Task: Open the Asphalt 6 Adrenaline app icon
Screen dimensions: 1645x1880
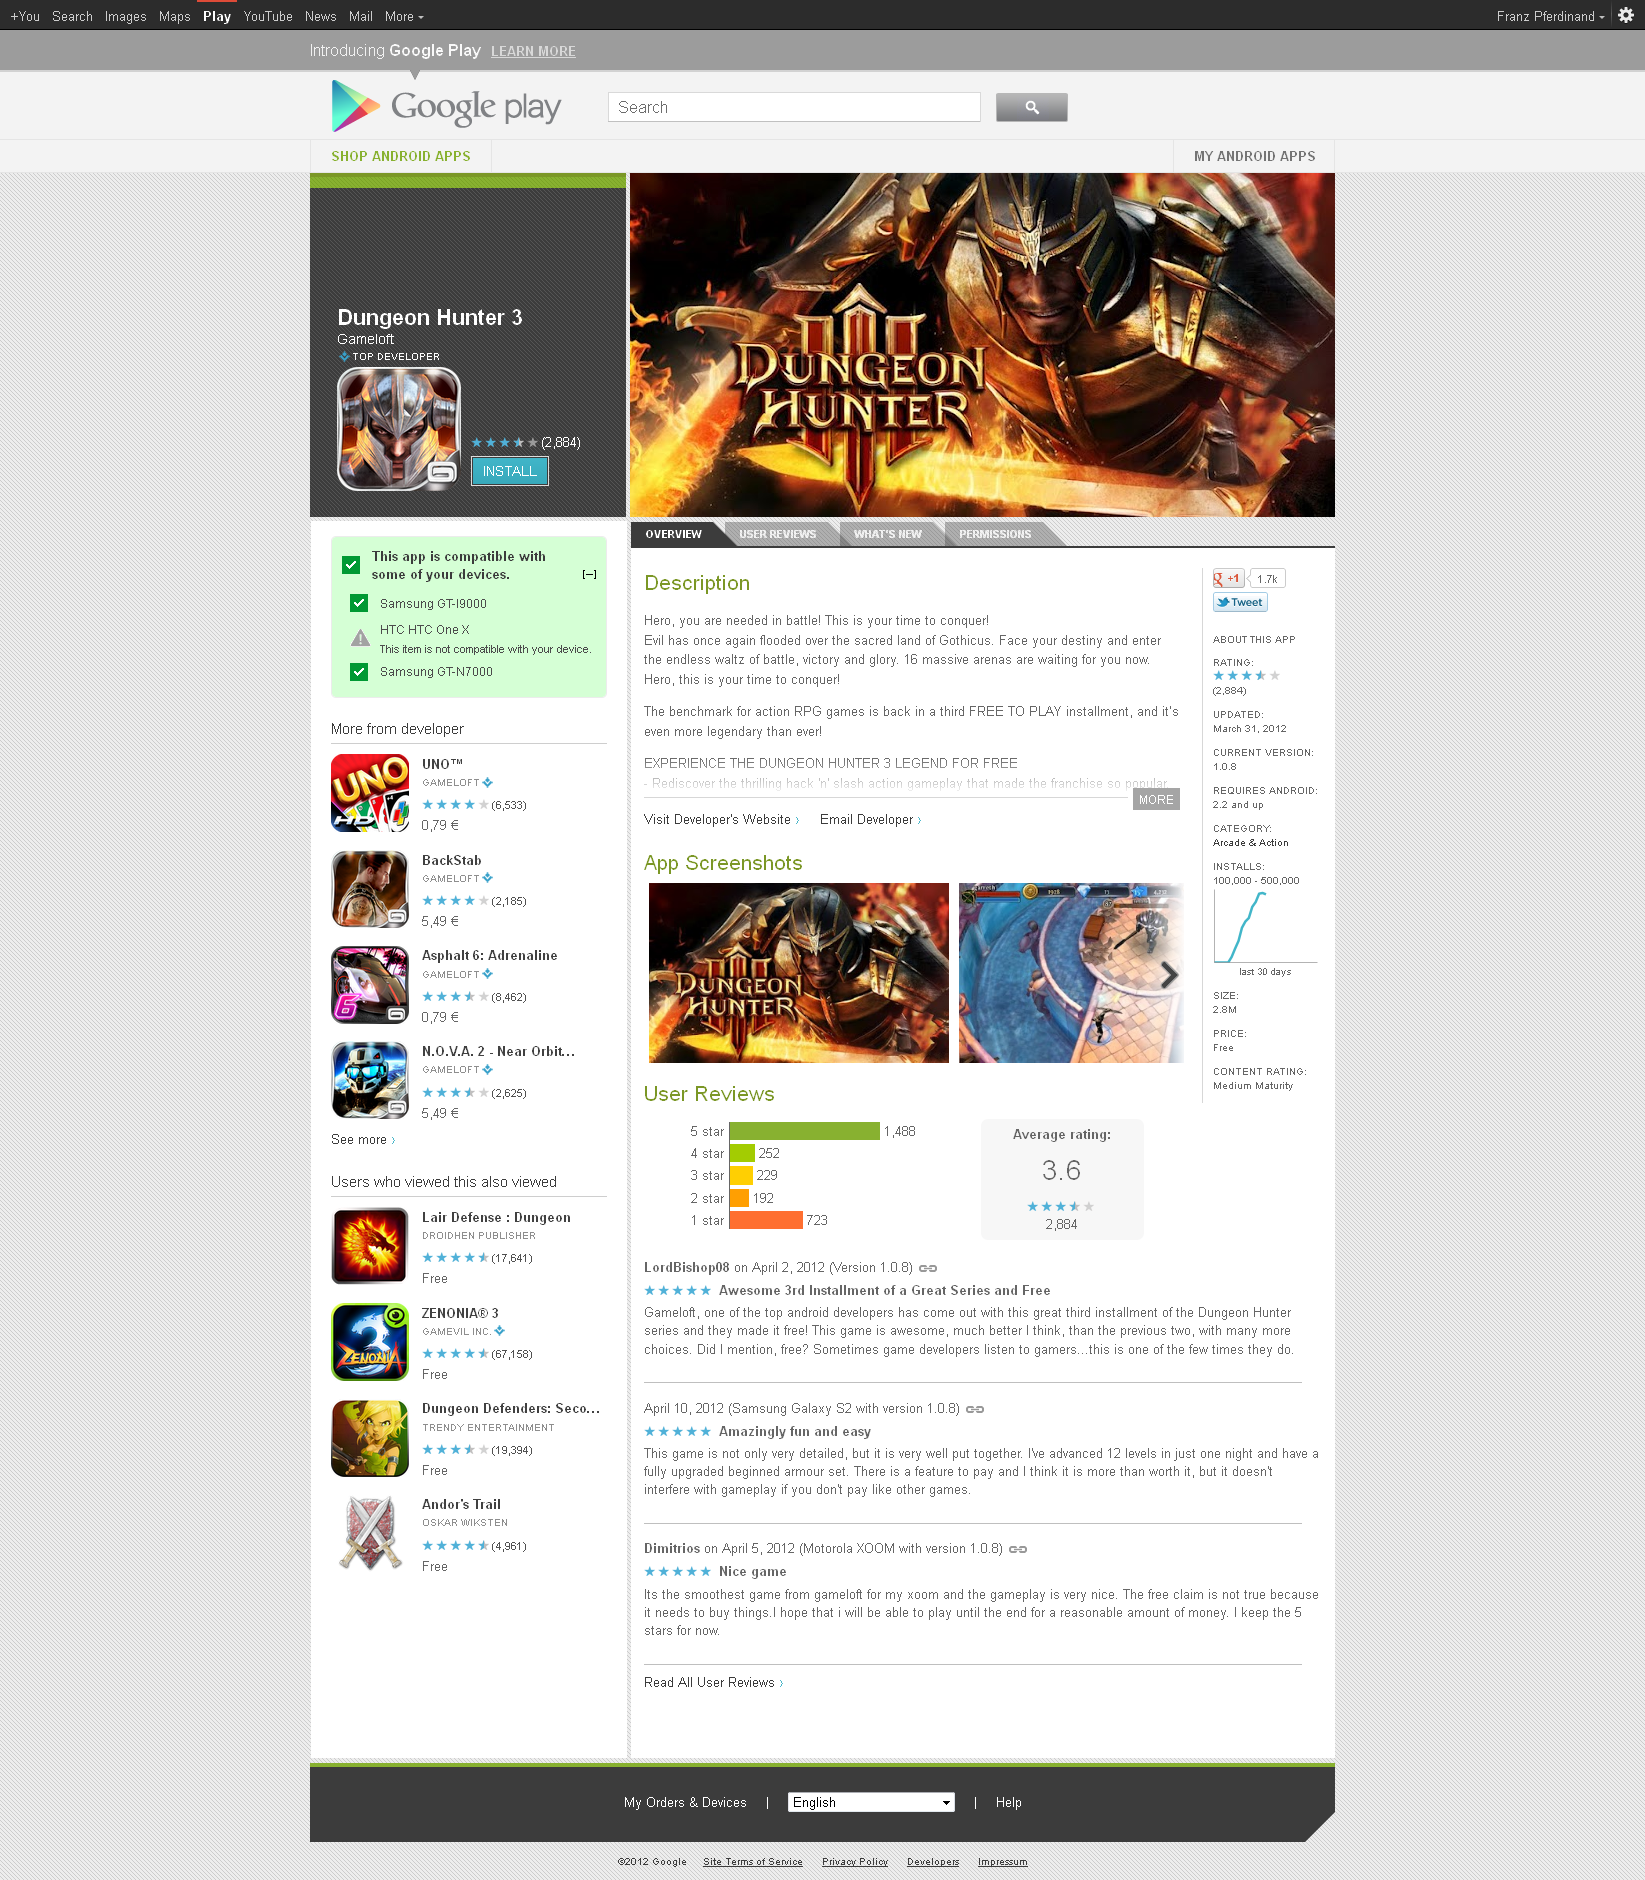Action: [370, 985]
